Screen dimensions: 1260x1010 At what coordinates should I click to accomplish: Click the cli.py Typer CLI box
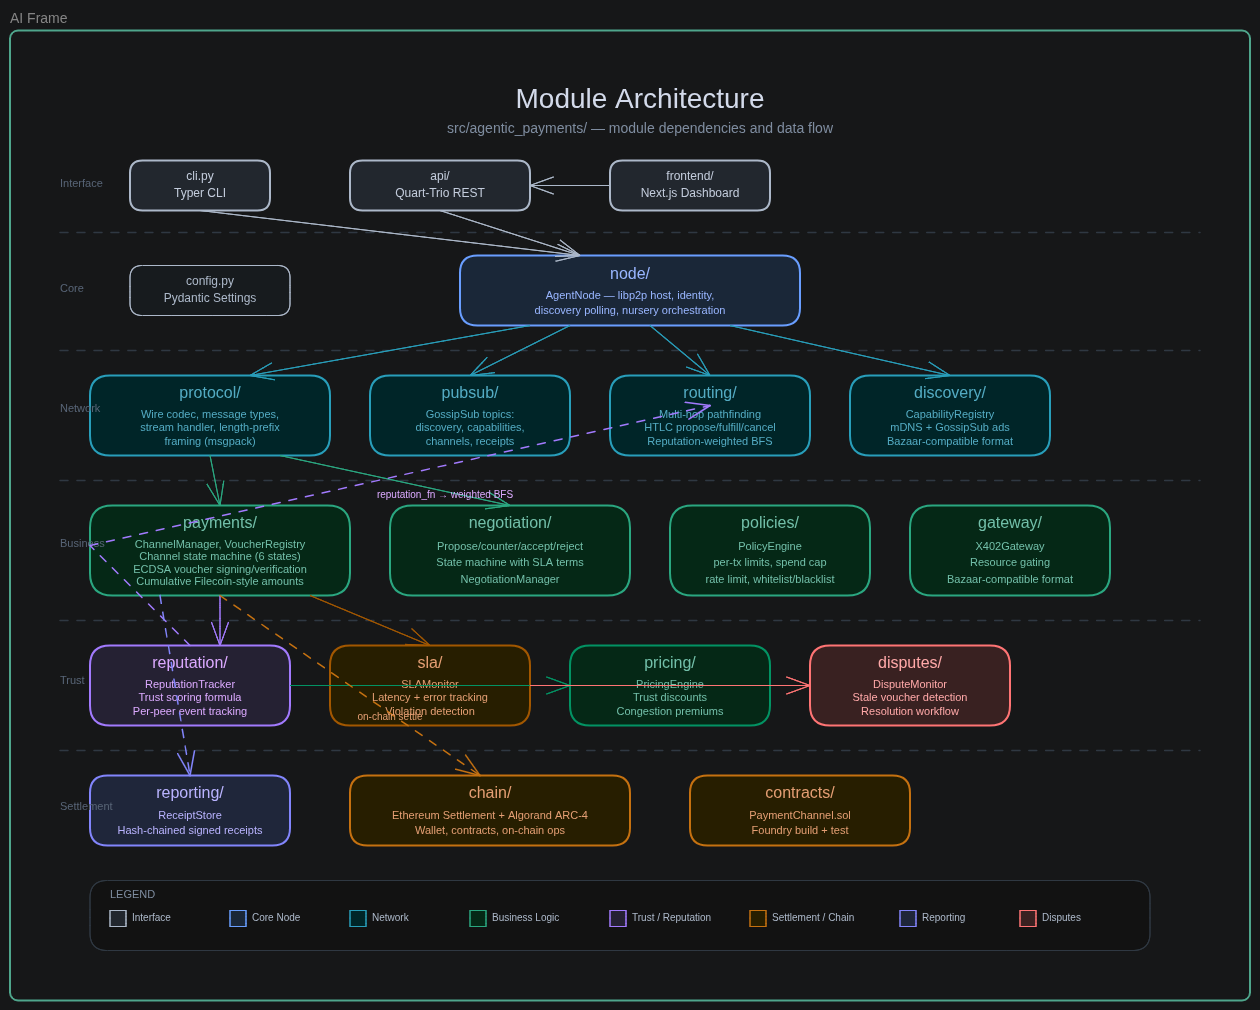(x=199, y=185)
